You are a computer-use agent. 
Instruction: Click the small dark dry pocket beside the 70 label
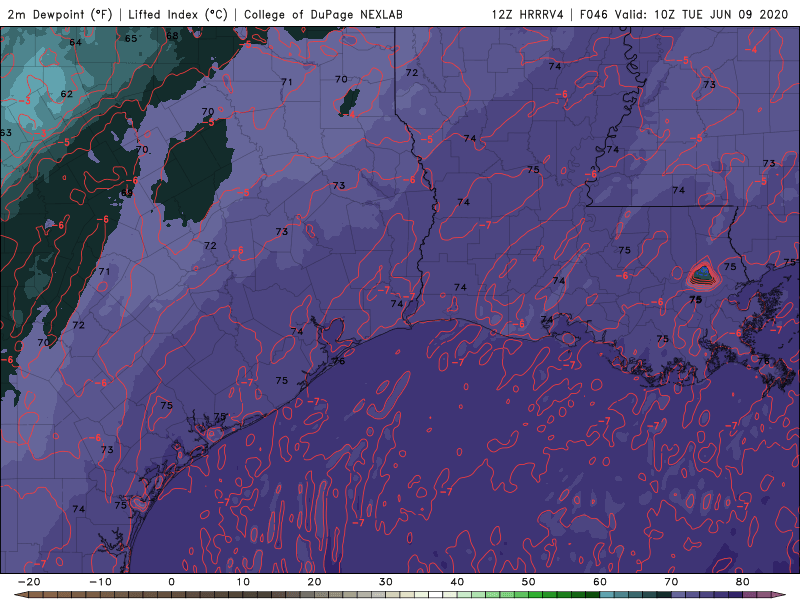click(350, 102)
